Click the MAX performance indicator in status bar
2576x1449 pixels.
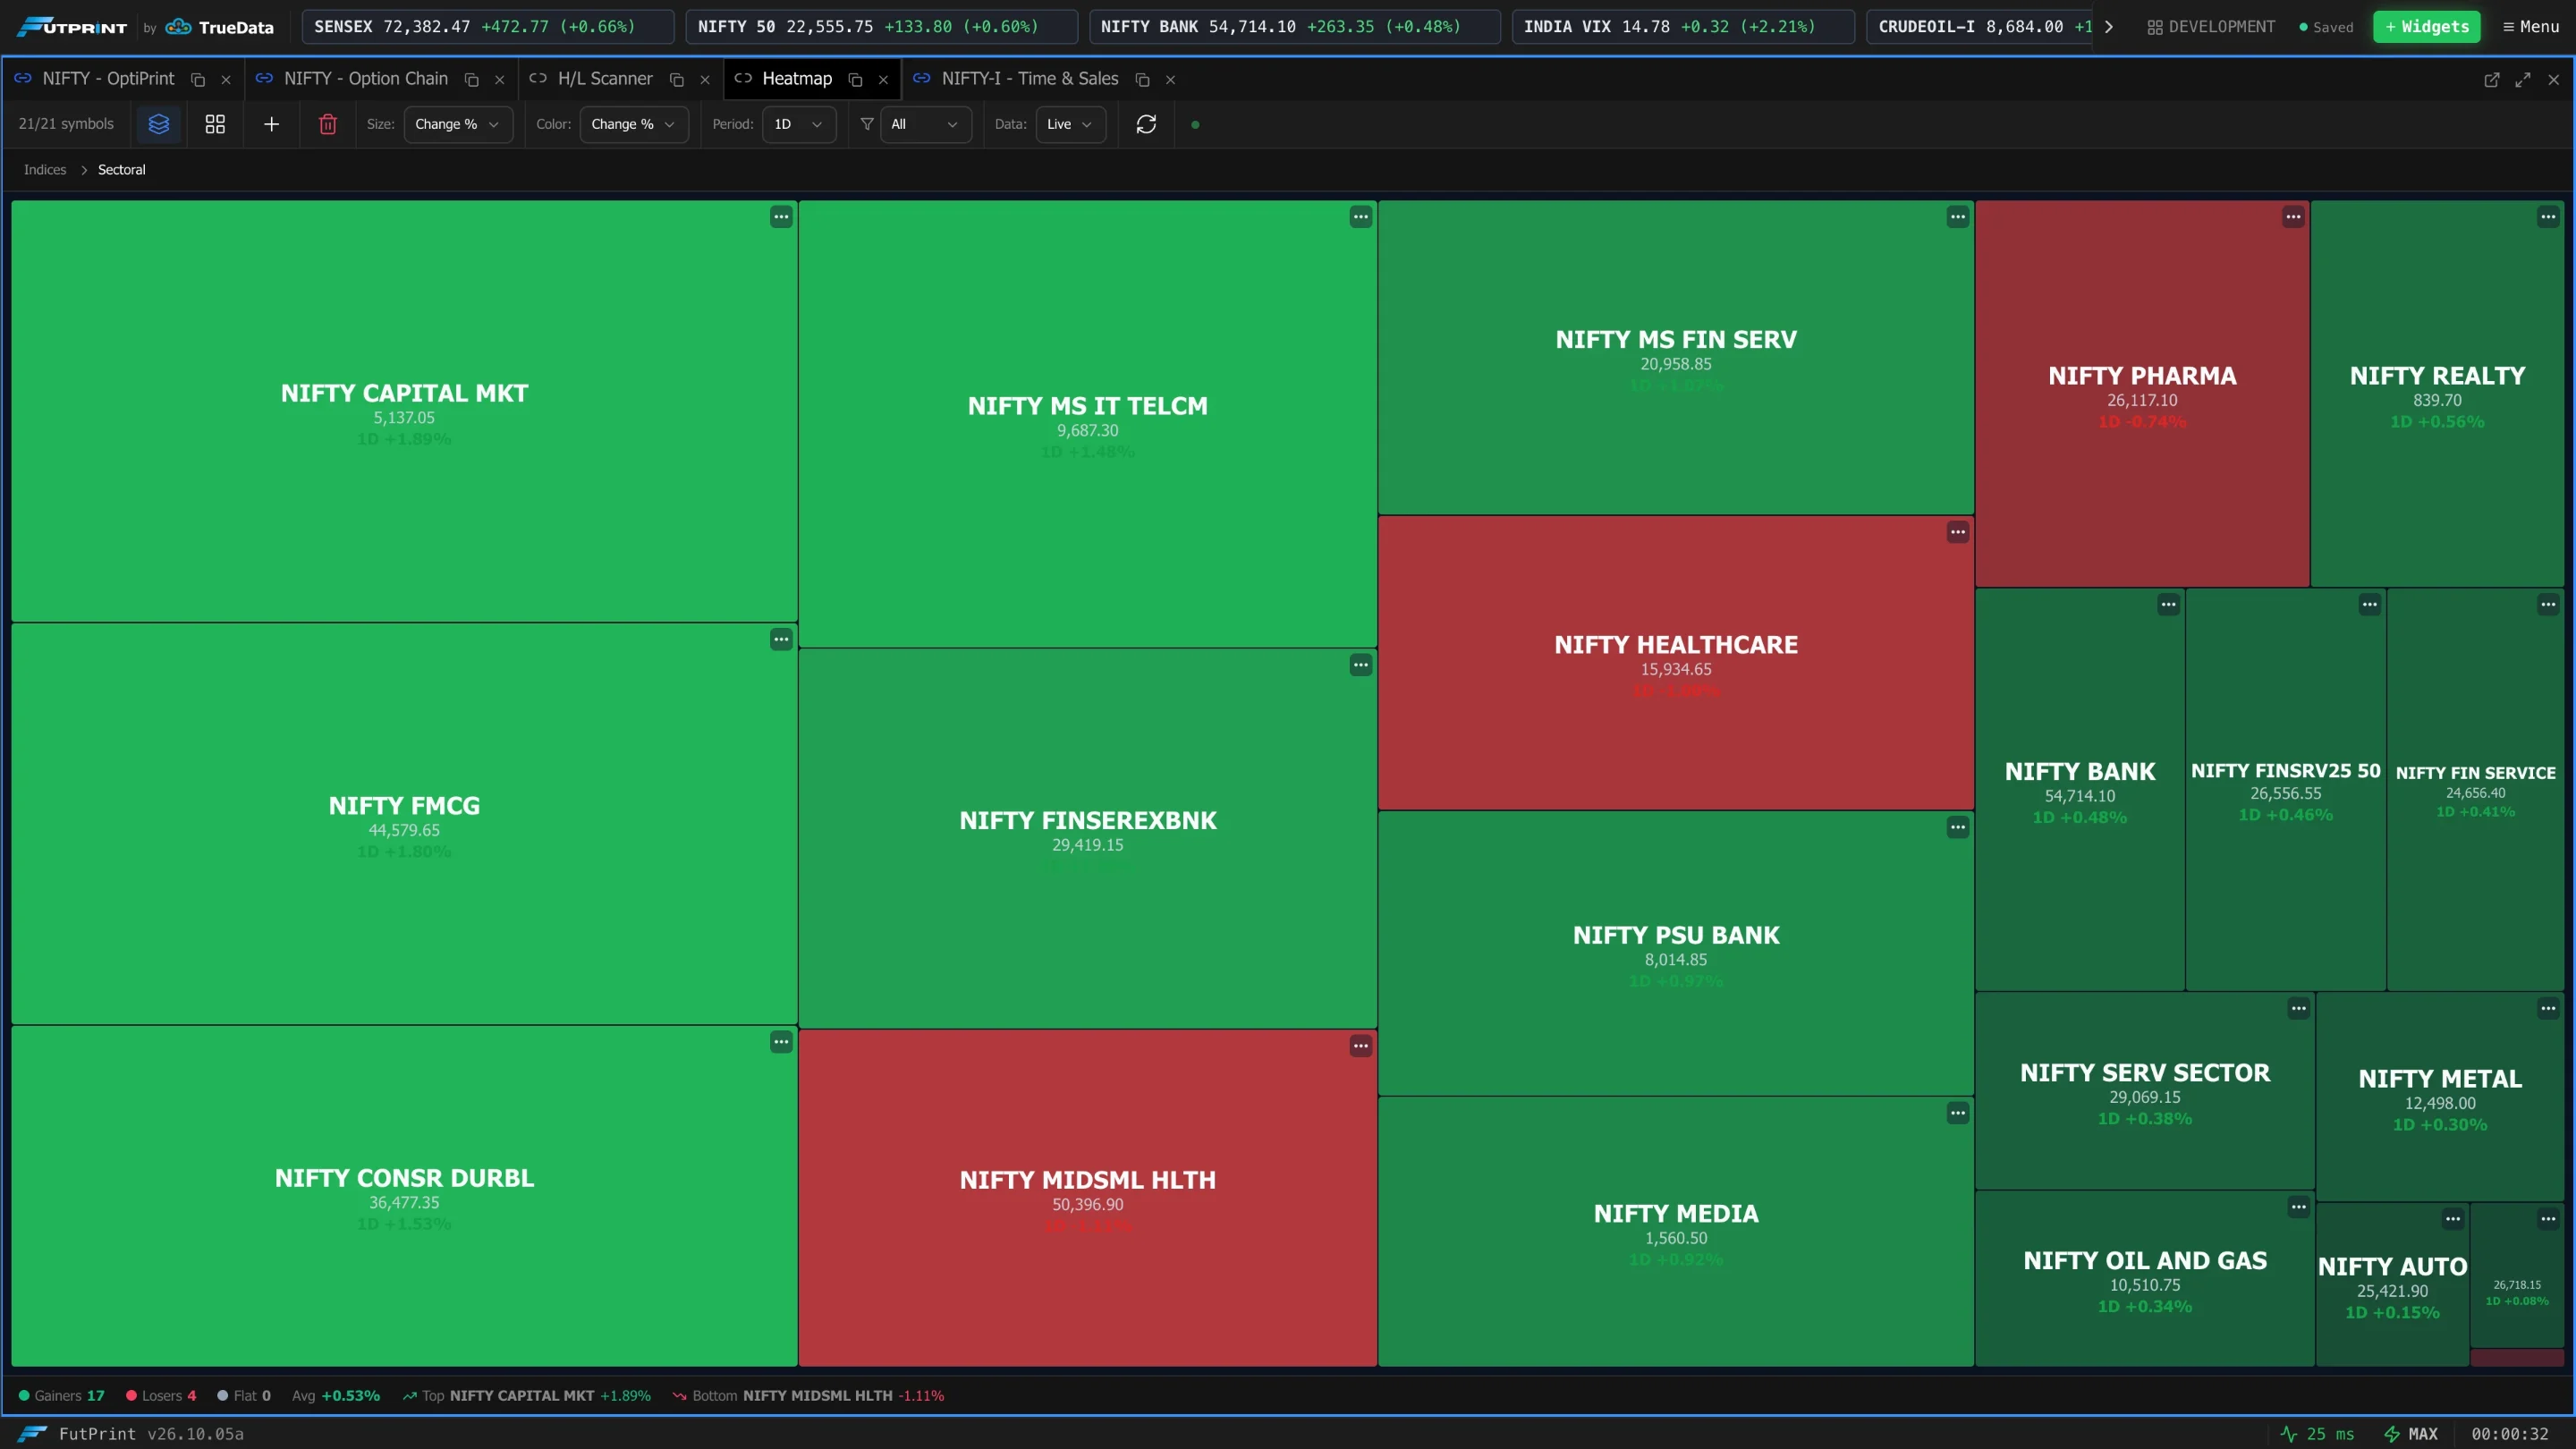pyautogui.click(x=2411, y=1434)
